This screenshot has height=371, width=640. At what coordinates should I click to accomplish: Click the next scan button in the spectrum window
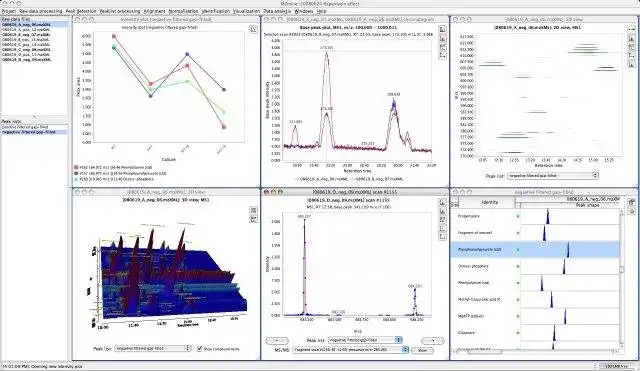[x=432, y=340]
